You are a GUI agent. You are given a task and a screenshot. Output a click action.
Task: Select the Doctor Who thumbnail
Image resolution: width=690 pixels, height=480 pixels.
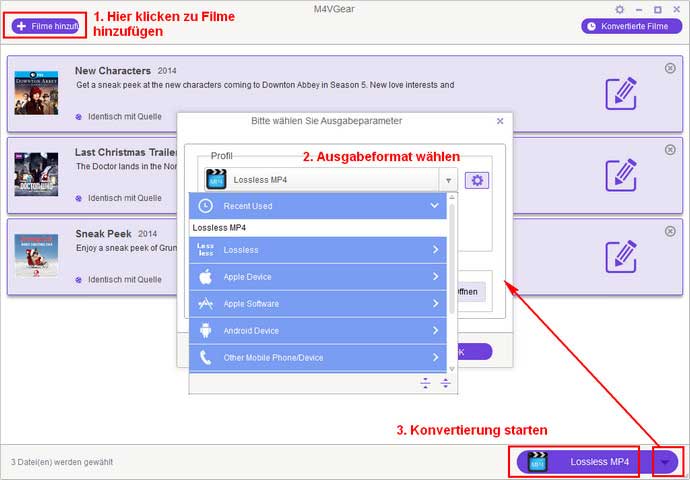point(36,174)
